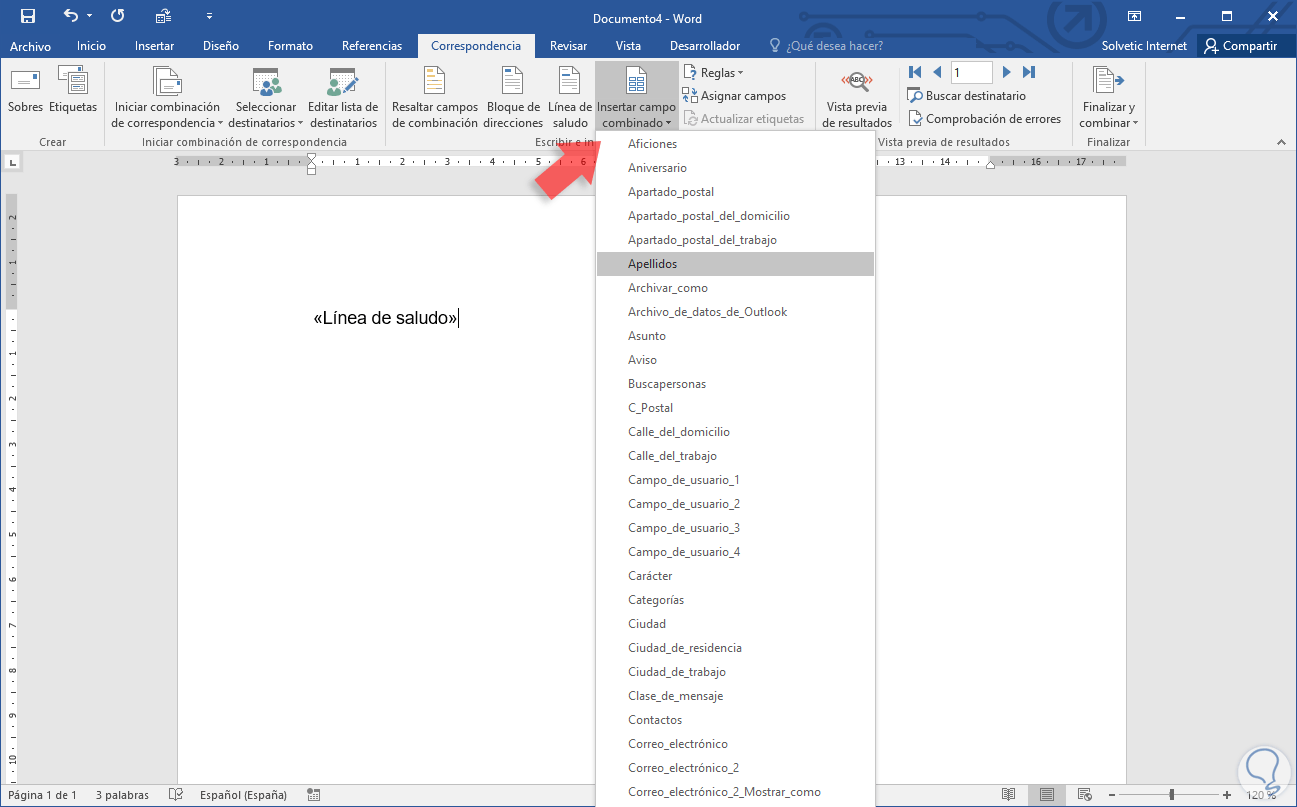Open Iniciar combinación de correspondencia dropdown

point(167,98)
